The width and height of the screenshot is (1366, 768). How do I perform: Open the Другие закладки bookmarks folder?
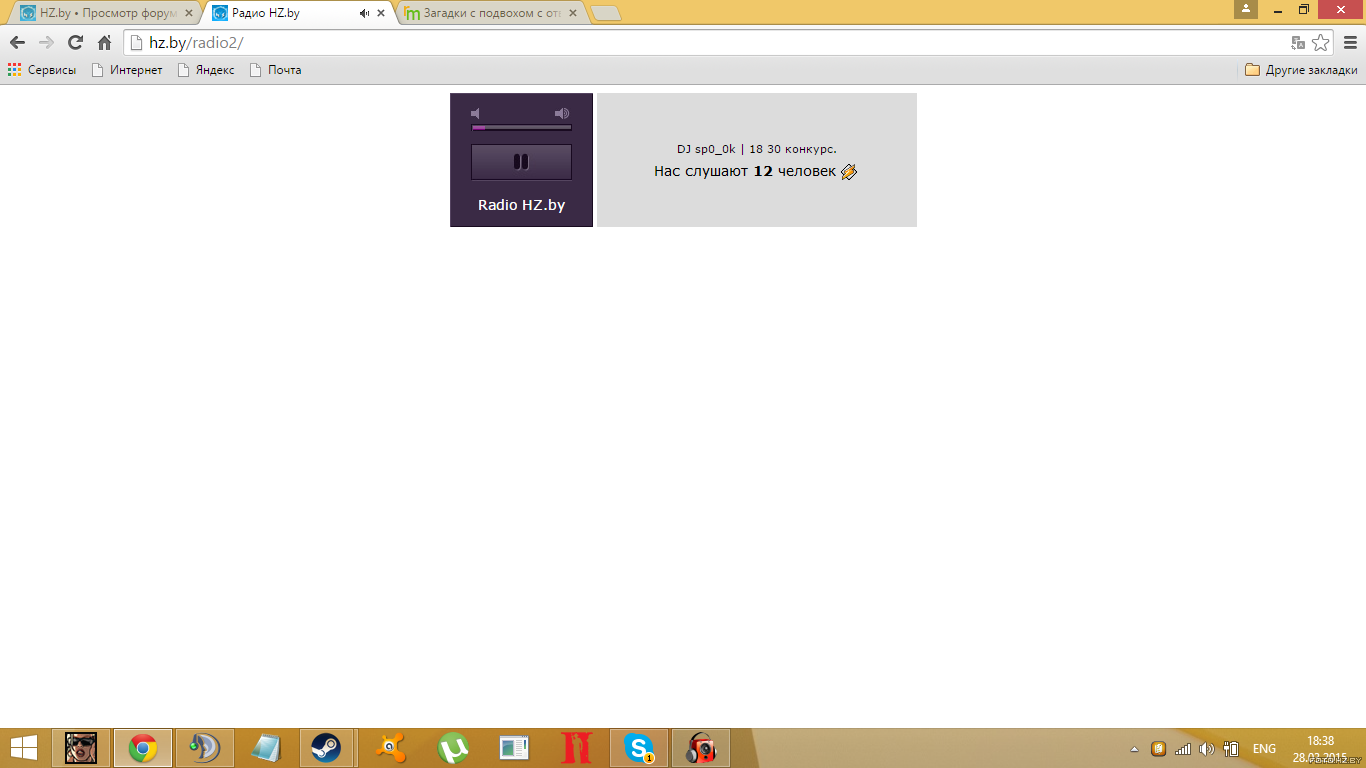[1301, 70]
